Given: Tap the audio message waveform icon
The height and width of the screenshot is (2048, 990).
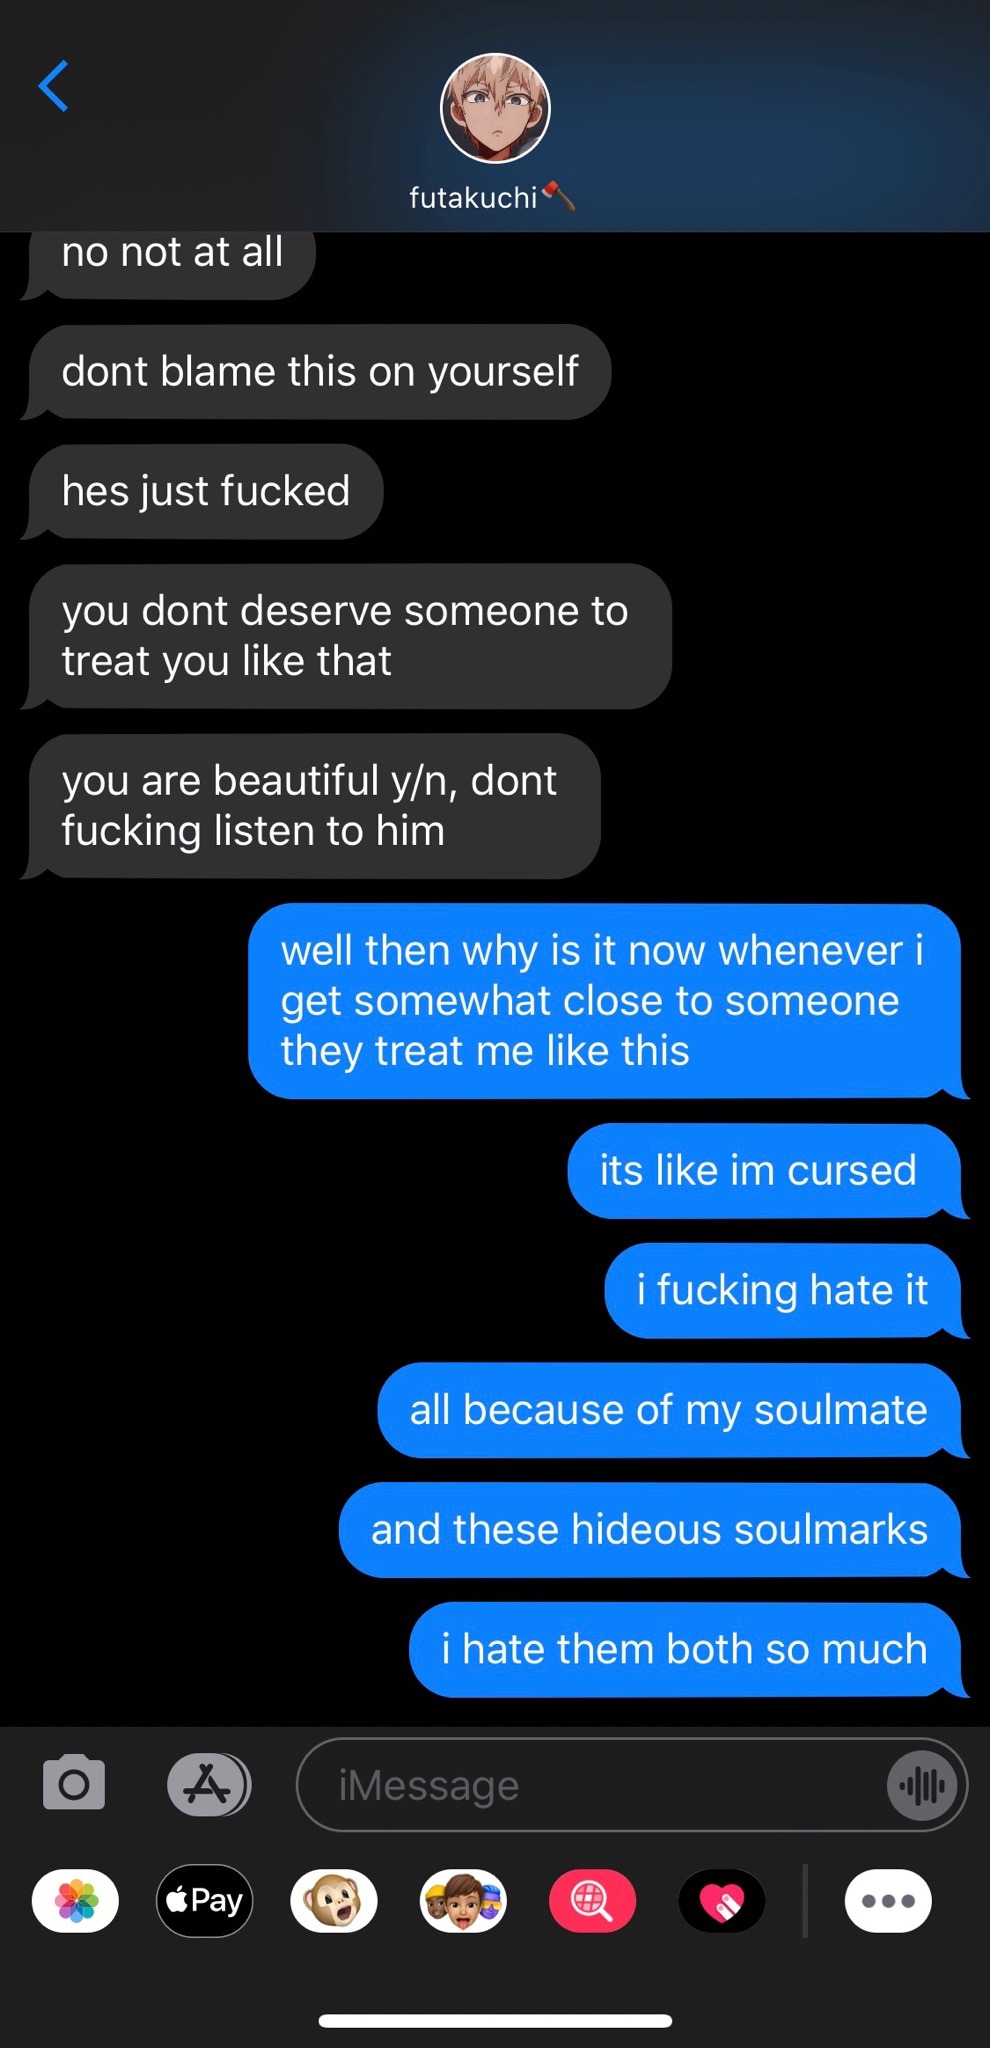Looking at the screenshot, I should pyautogui.click(x=921, y=1785).
